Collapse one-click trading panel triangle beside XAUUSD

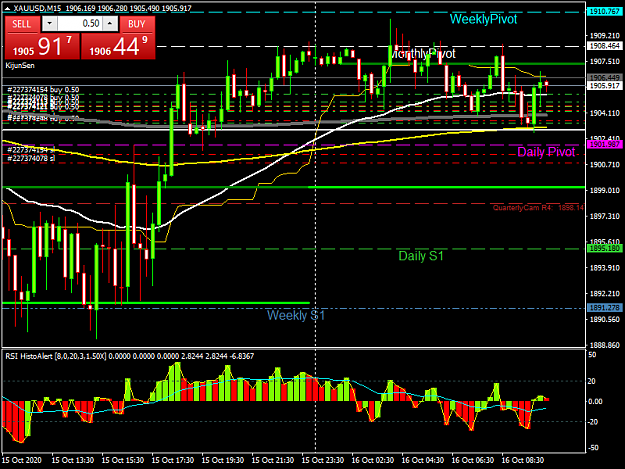click(7, 8)
